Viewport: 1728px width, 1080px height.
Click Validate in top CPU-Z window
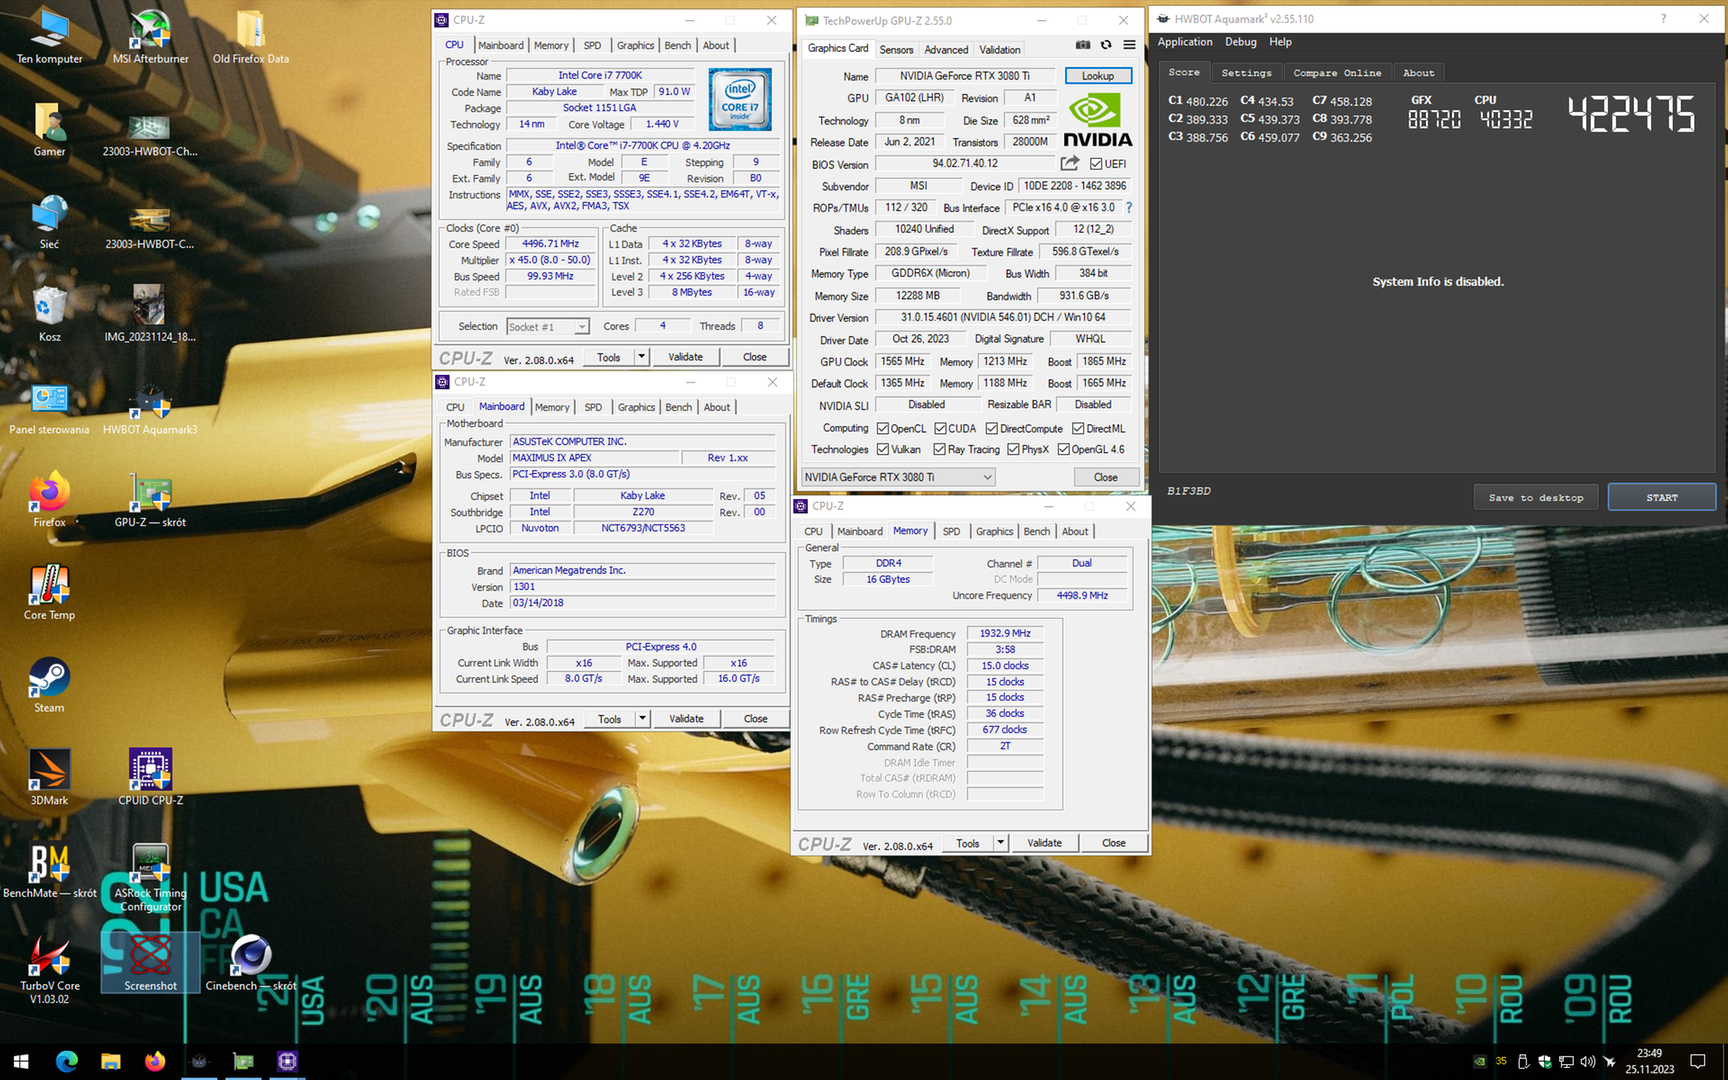point(685,356)
